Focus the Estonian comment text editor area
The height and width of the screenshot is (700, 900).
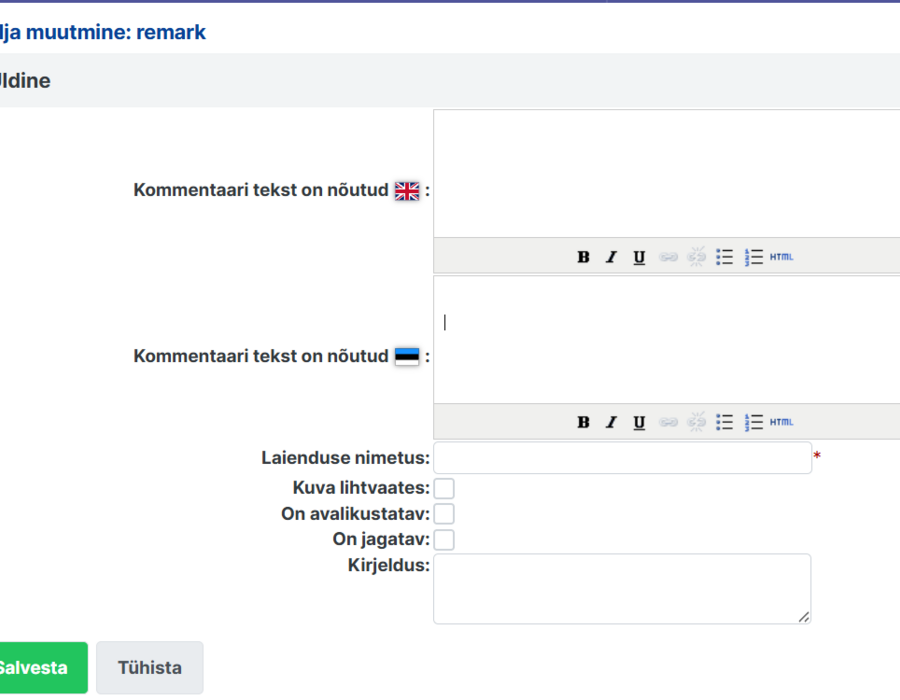tap(667, 340)
